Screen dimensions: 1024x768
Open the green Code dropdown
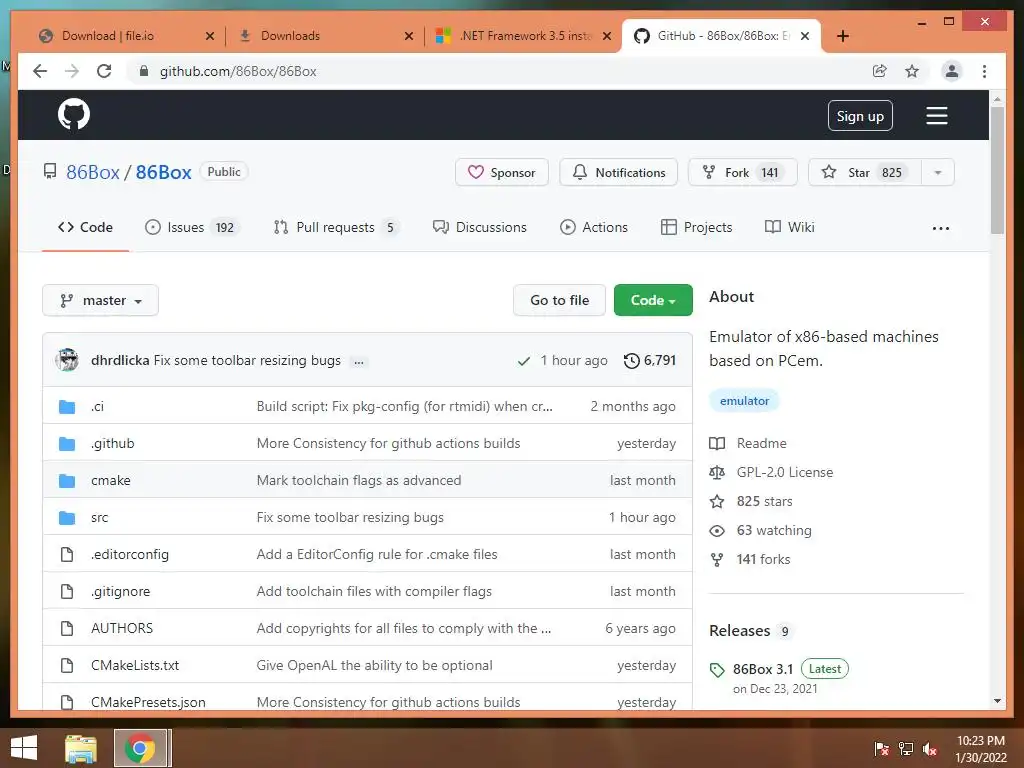coord(653,300)
